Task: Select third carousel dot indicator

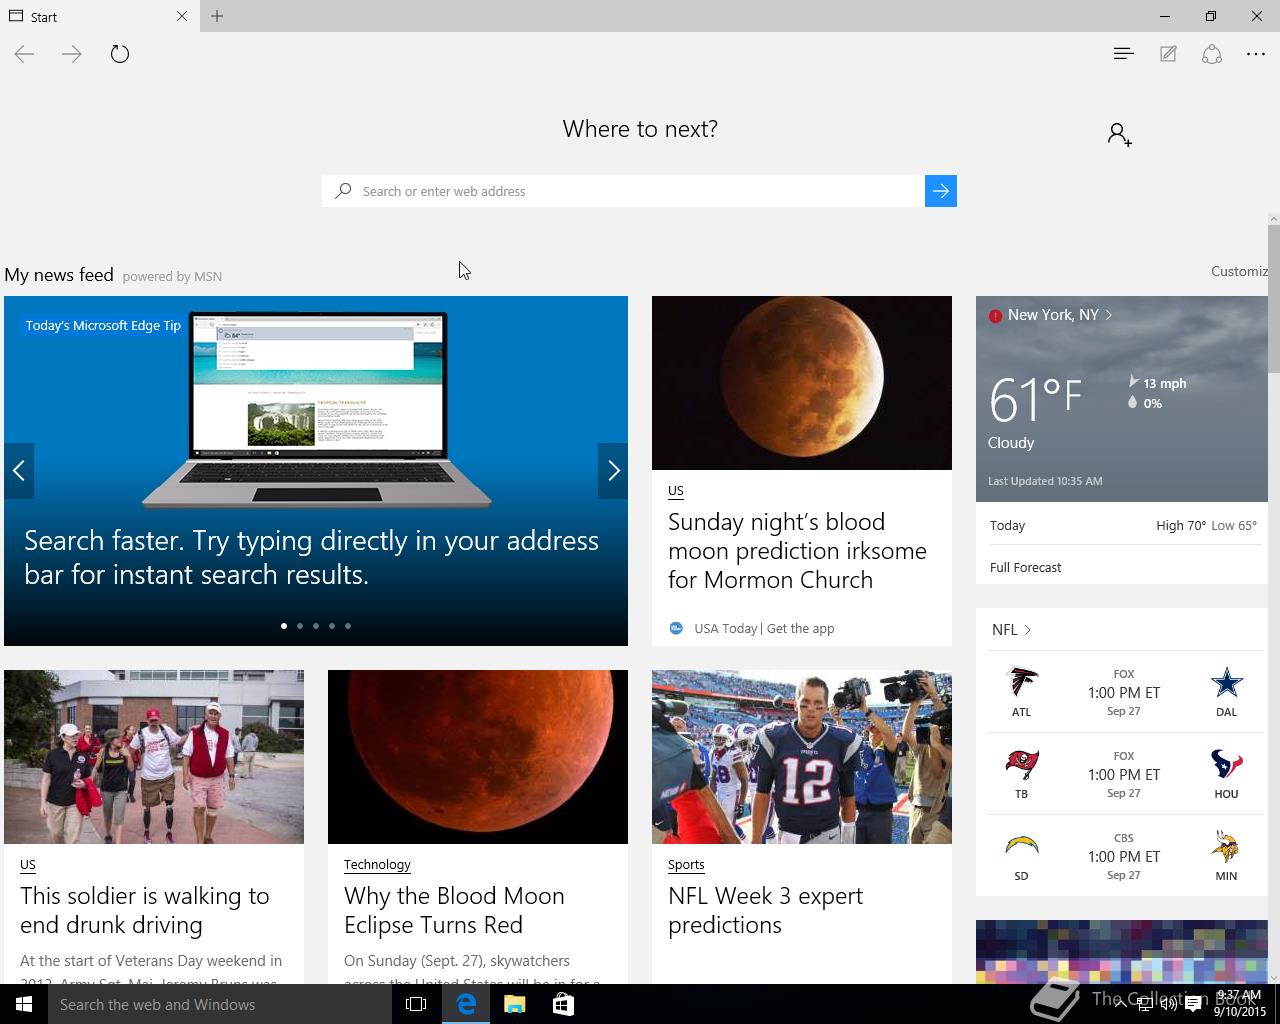Action: [316, 626]
